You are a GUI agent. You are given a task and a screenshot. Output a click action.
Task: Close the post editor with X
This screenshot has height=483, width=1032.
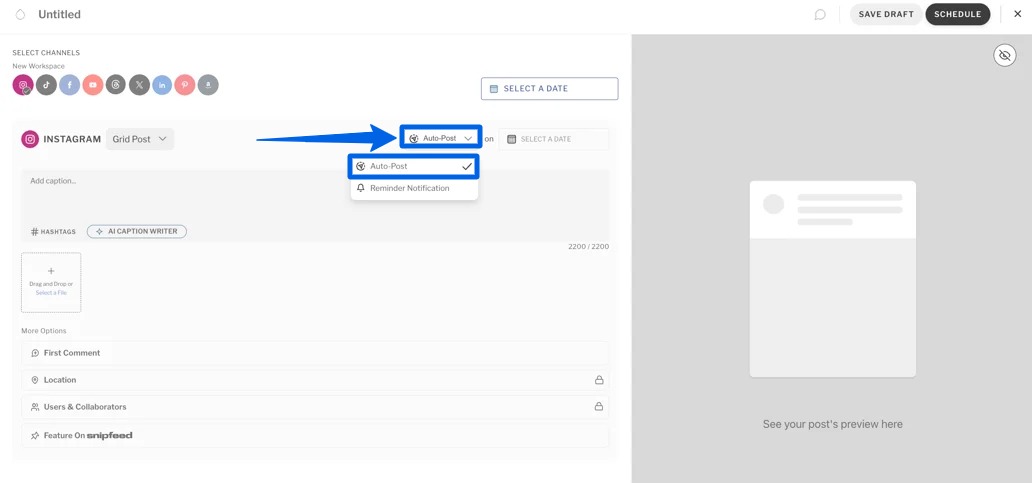pos(1018,14)
